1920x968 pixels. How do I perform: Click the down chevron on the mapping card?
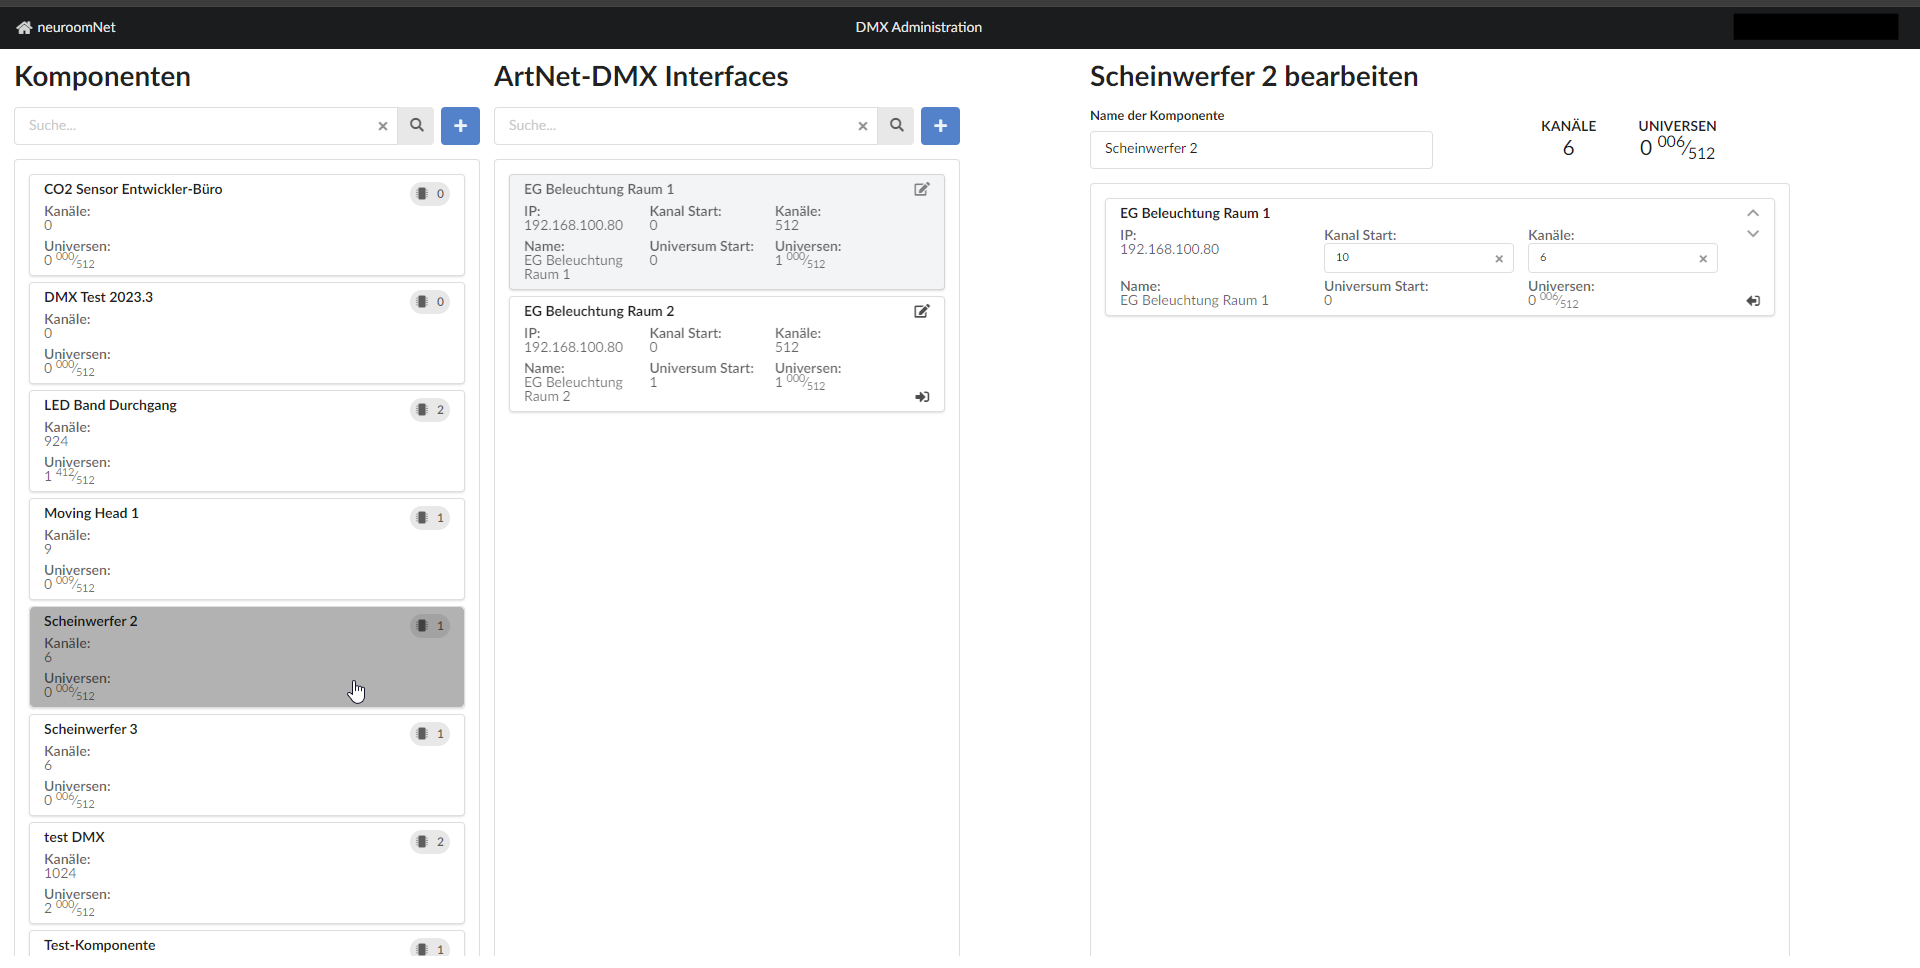(x=1752, y=233)
